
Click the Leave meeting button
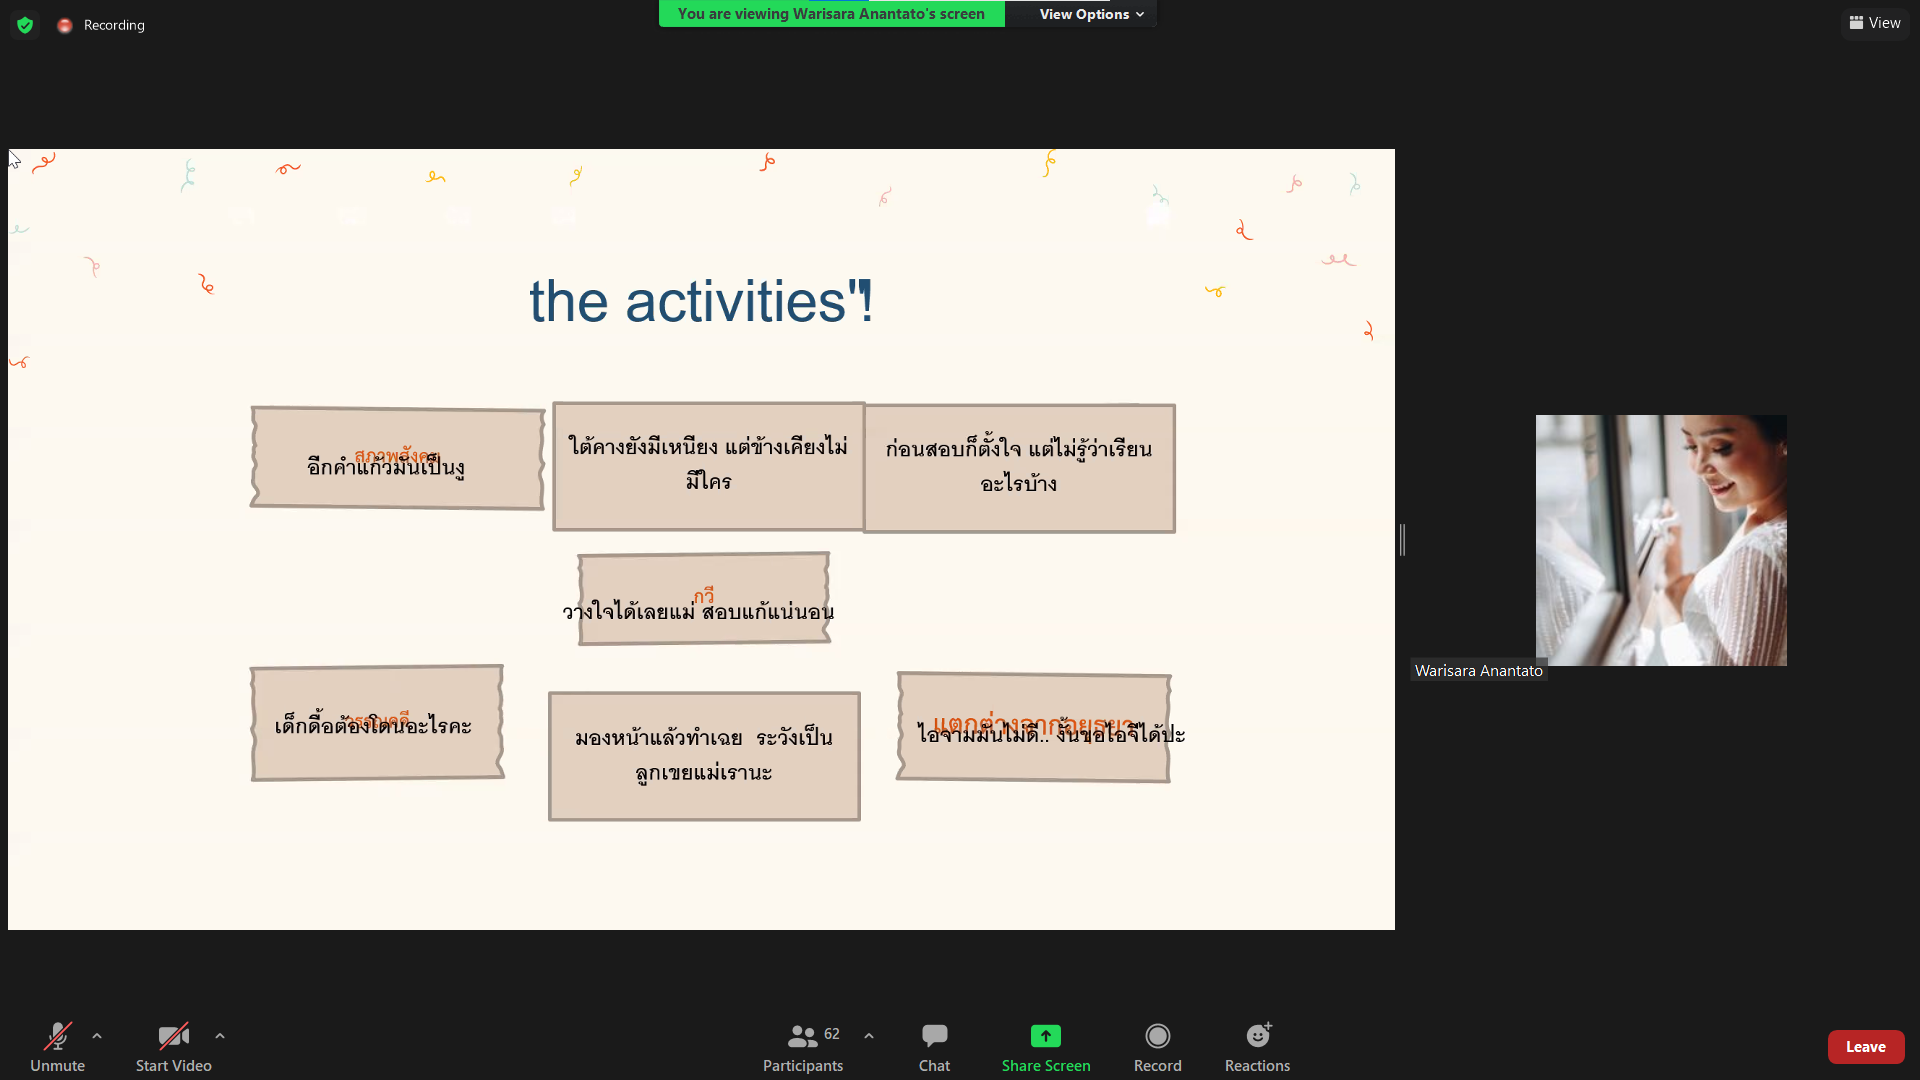pos(1865,1047)
